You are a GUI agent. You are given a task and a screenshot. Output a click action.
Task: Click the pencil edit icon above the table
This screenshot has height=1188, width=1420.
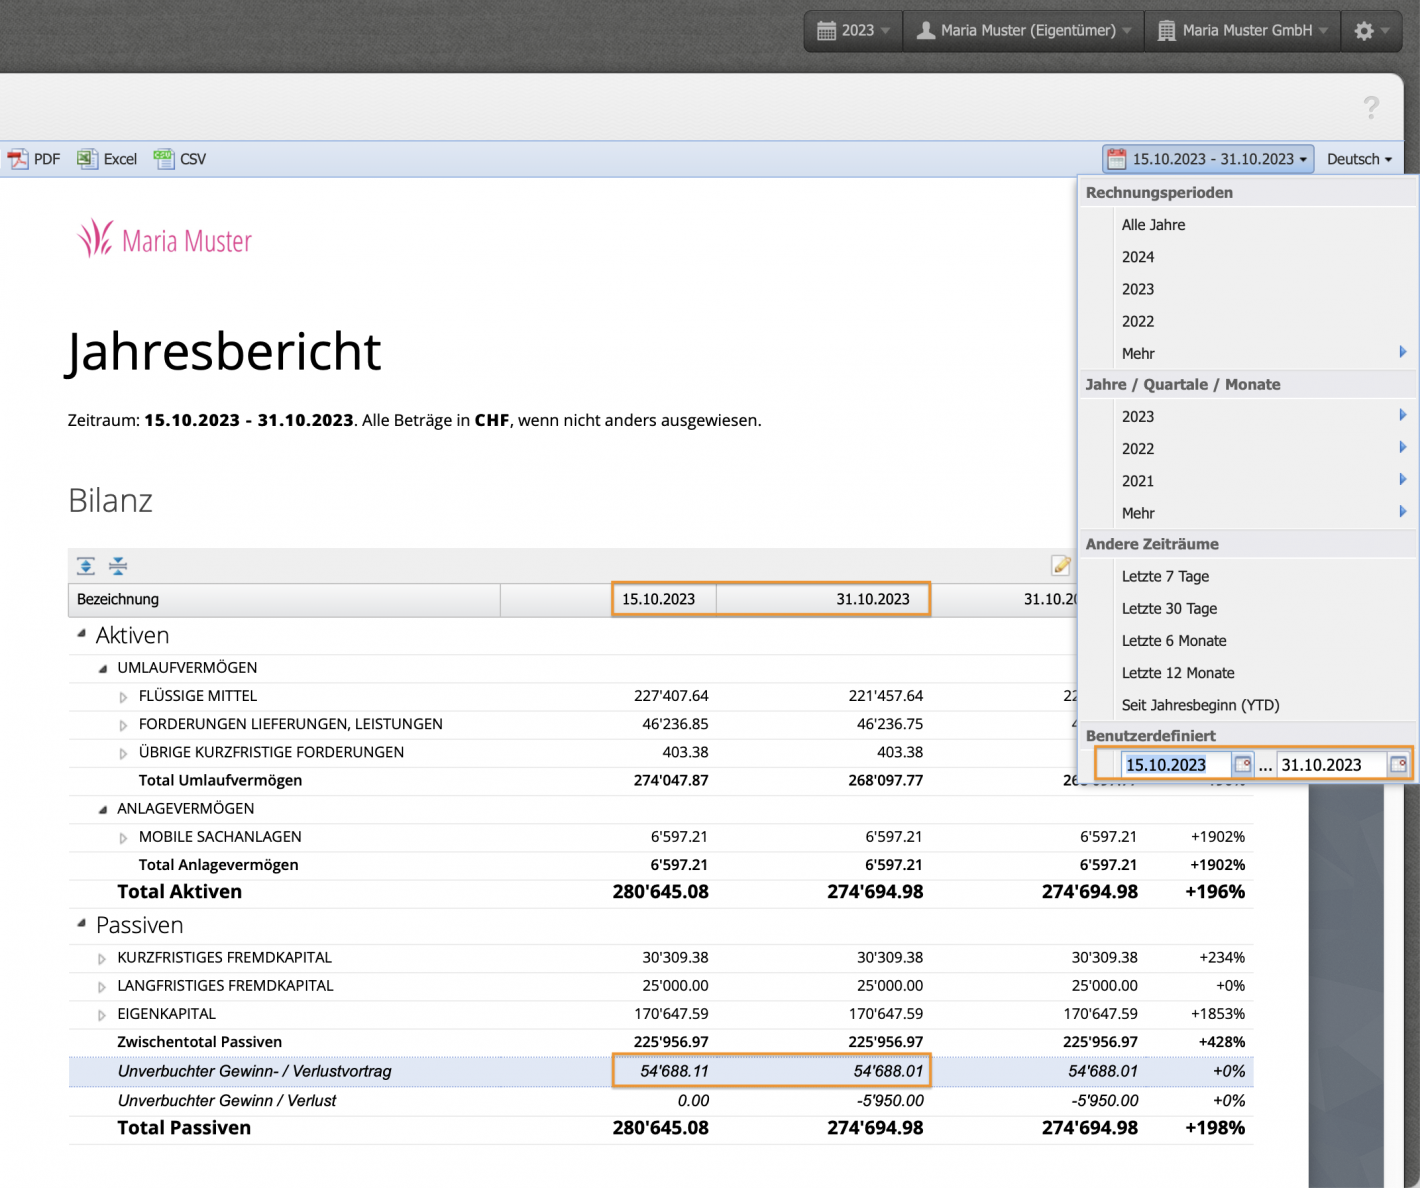(x=1061, y=565)
